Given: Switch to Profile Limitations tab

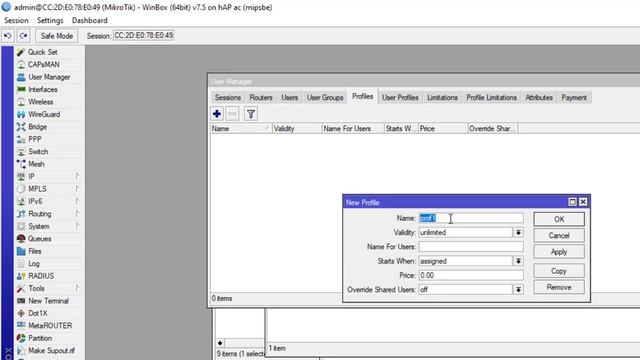Looking at the screenshot, I should pos(491,98).
